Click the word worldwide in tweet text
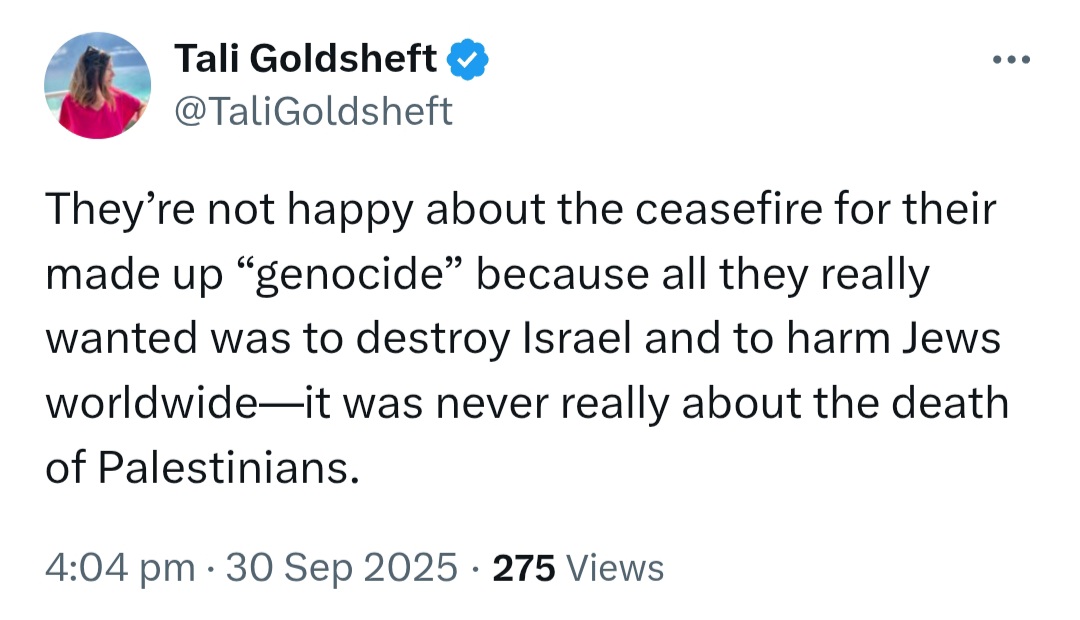 (151, 404)
